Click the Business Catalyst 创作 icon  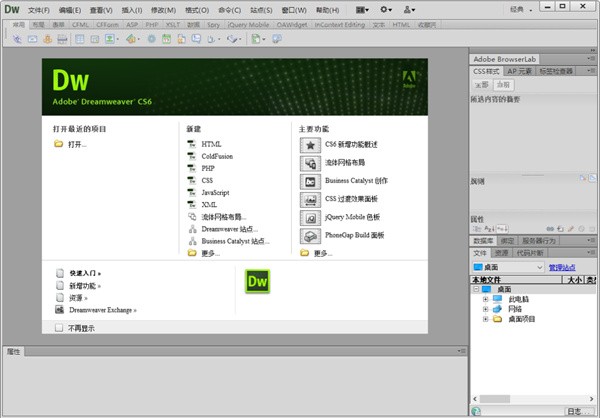tap(310, 181)
